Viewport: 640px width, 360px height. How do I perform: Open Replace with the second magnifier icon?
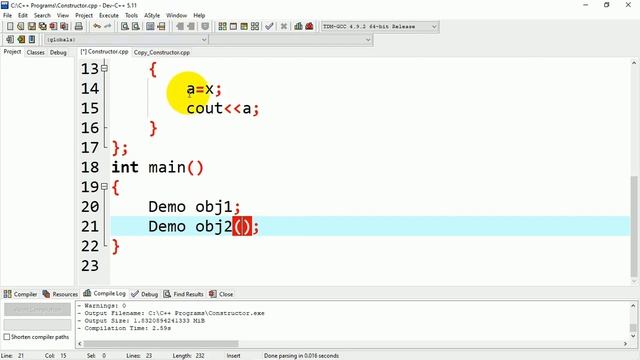tap(136, 27)
